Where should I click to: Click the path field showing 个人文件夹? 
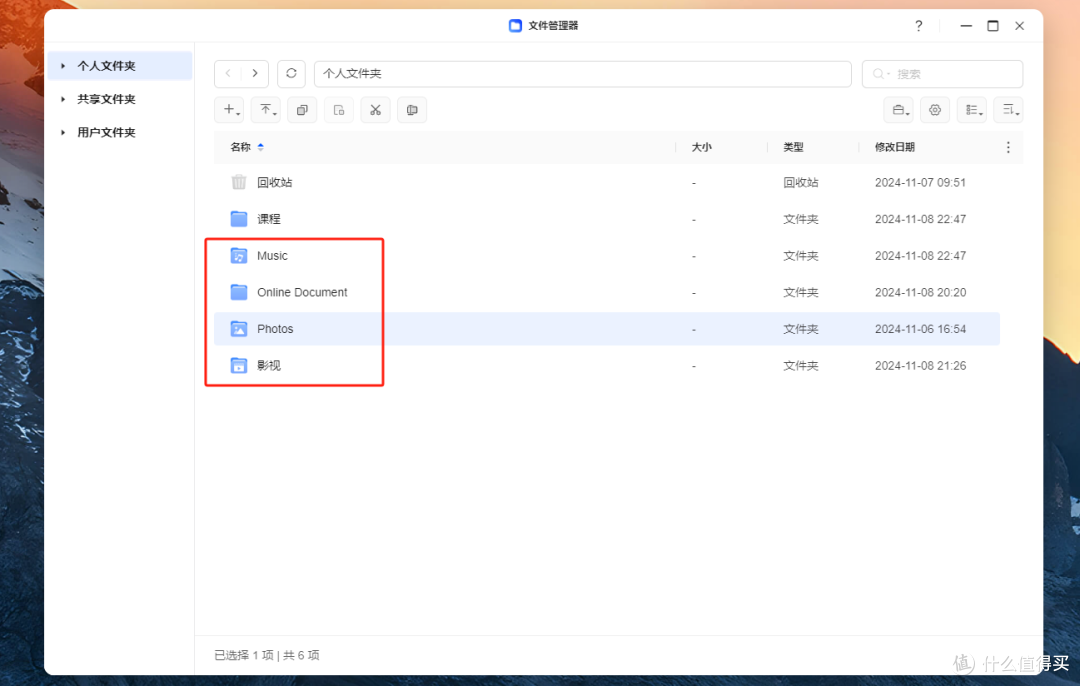click(583, 74)
